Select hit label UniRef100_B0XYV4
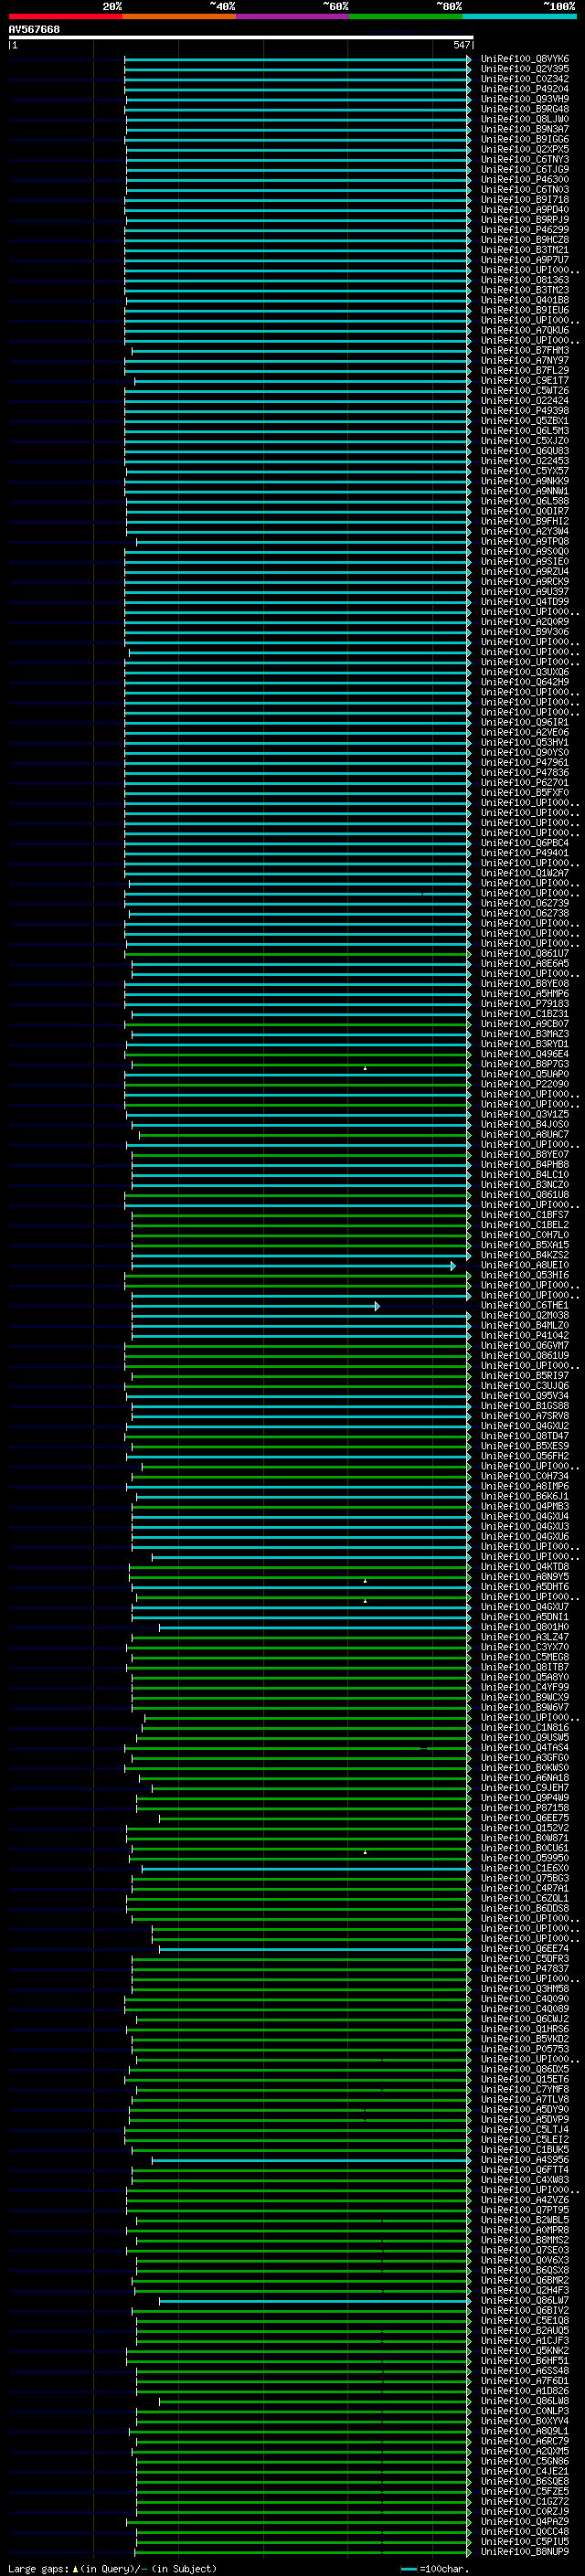Screen dimensions: 585x2576 point(525,2421)
